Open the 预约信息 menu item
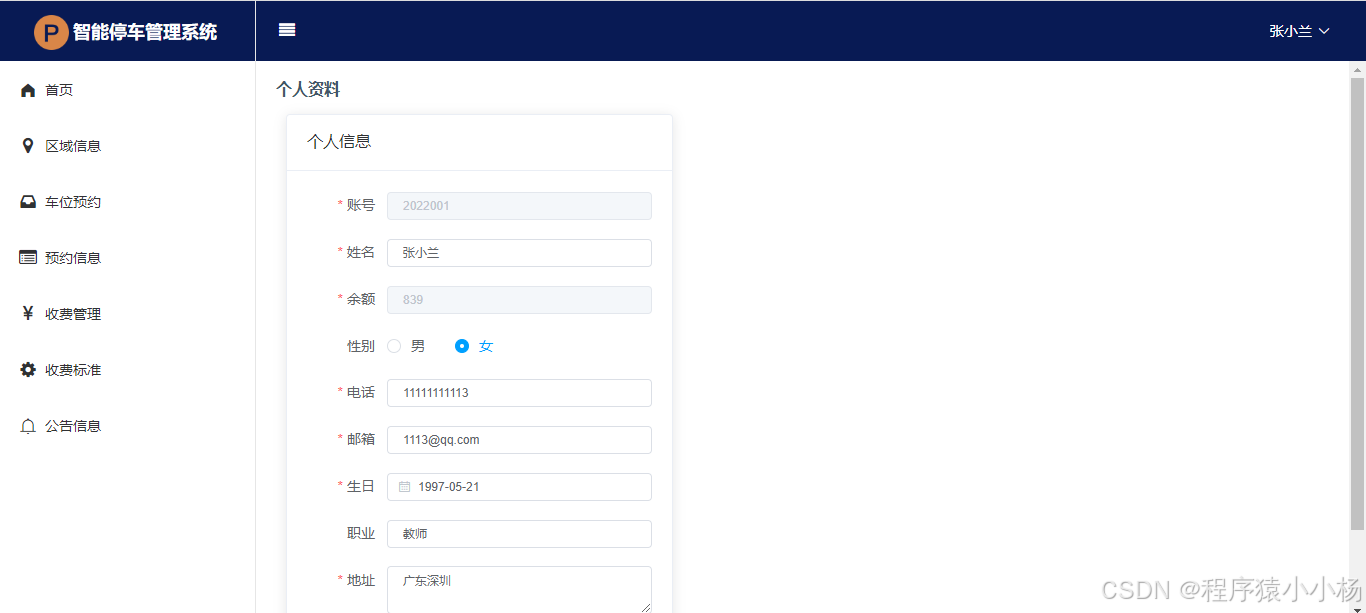 (x=127, y=258)
